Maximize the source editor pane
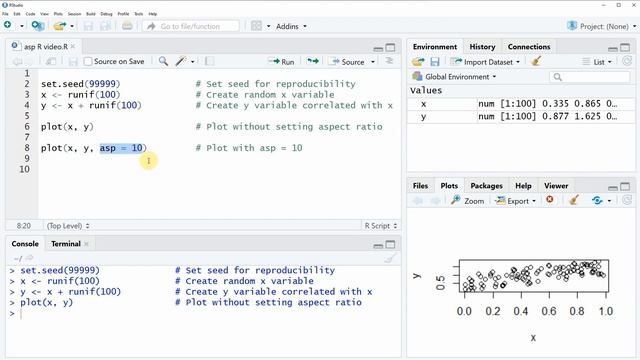 390,48
